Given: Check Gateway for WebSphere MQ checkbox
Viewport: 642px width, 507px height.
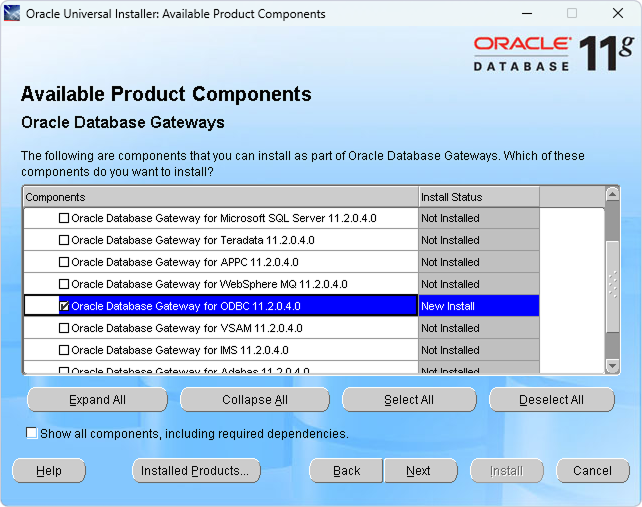Looking at the screenshot, I should (x=64, y=284).
